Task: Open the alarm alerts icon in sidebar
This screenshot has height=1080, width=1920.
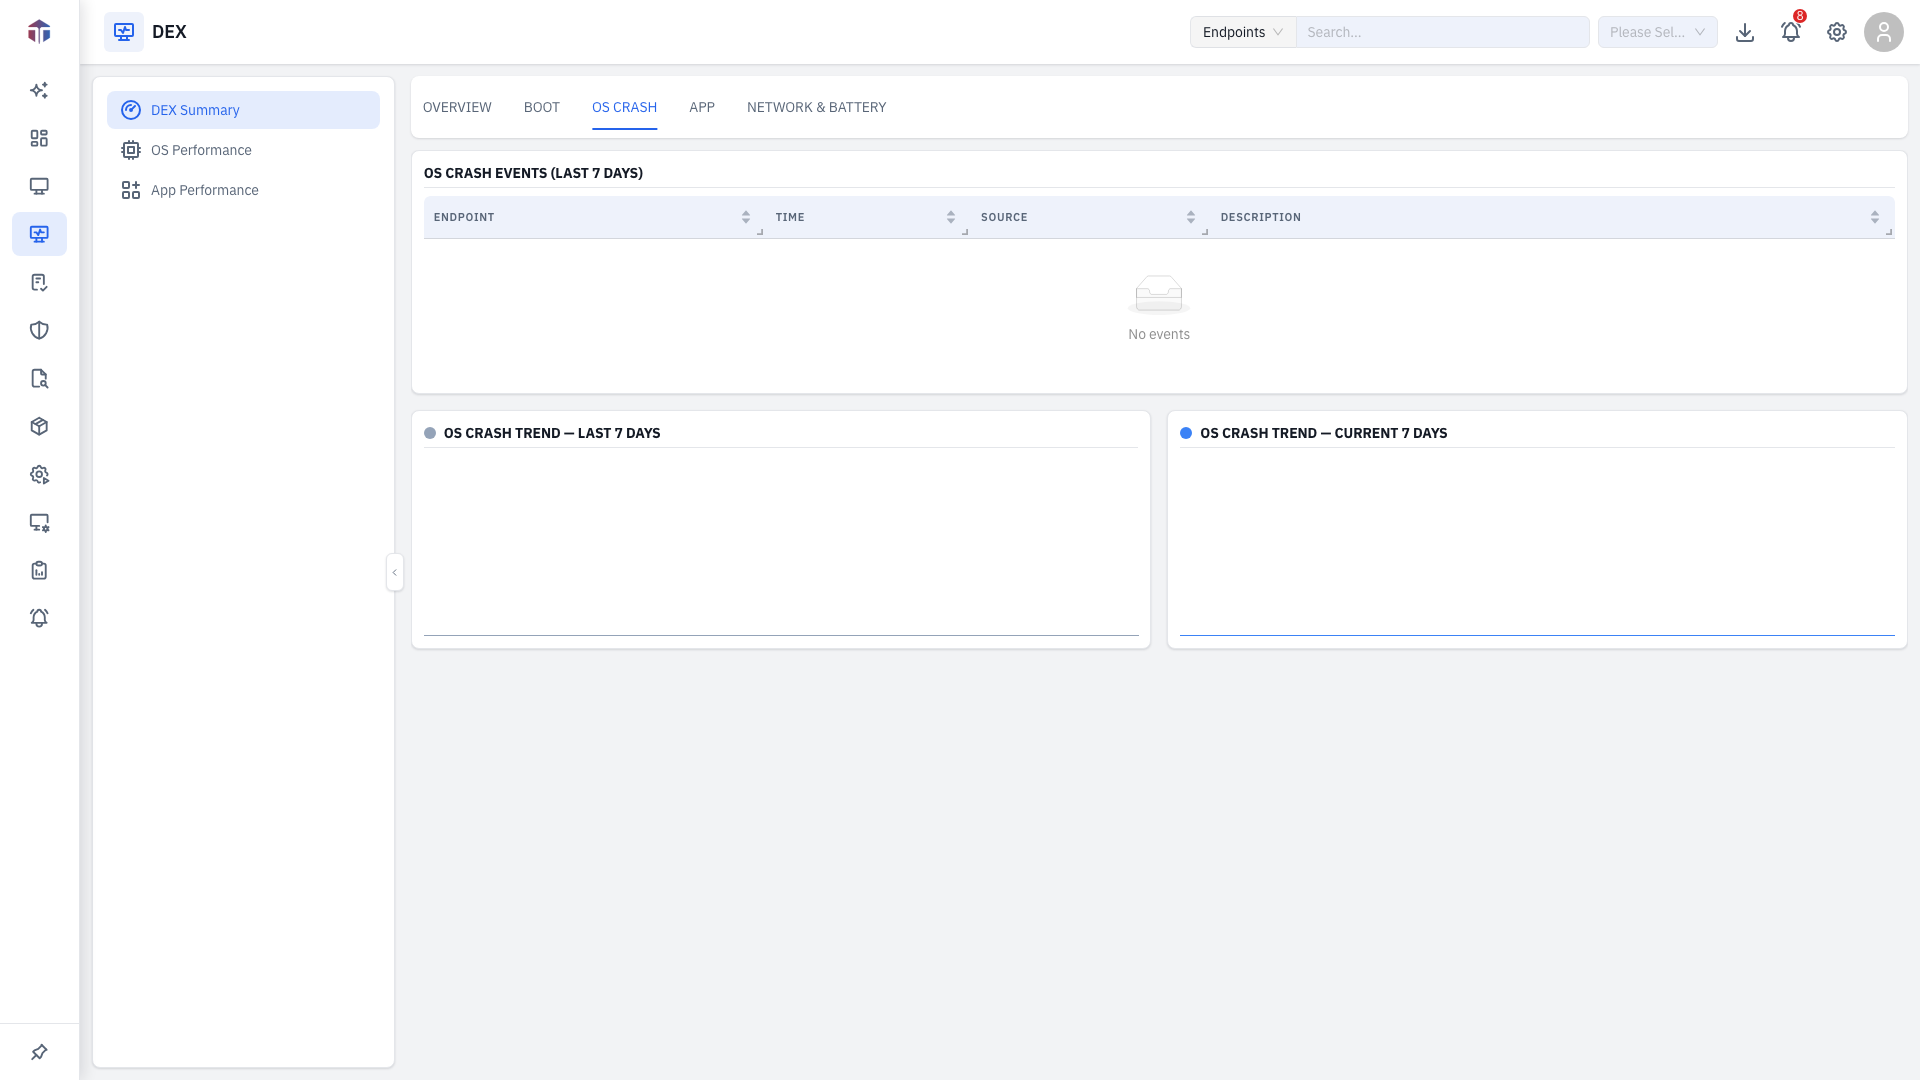Action: tap(39, 618)
